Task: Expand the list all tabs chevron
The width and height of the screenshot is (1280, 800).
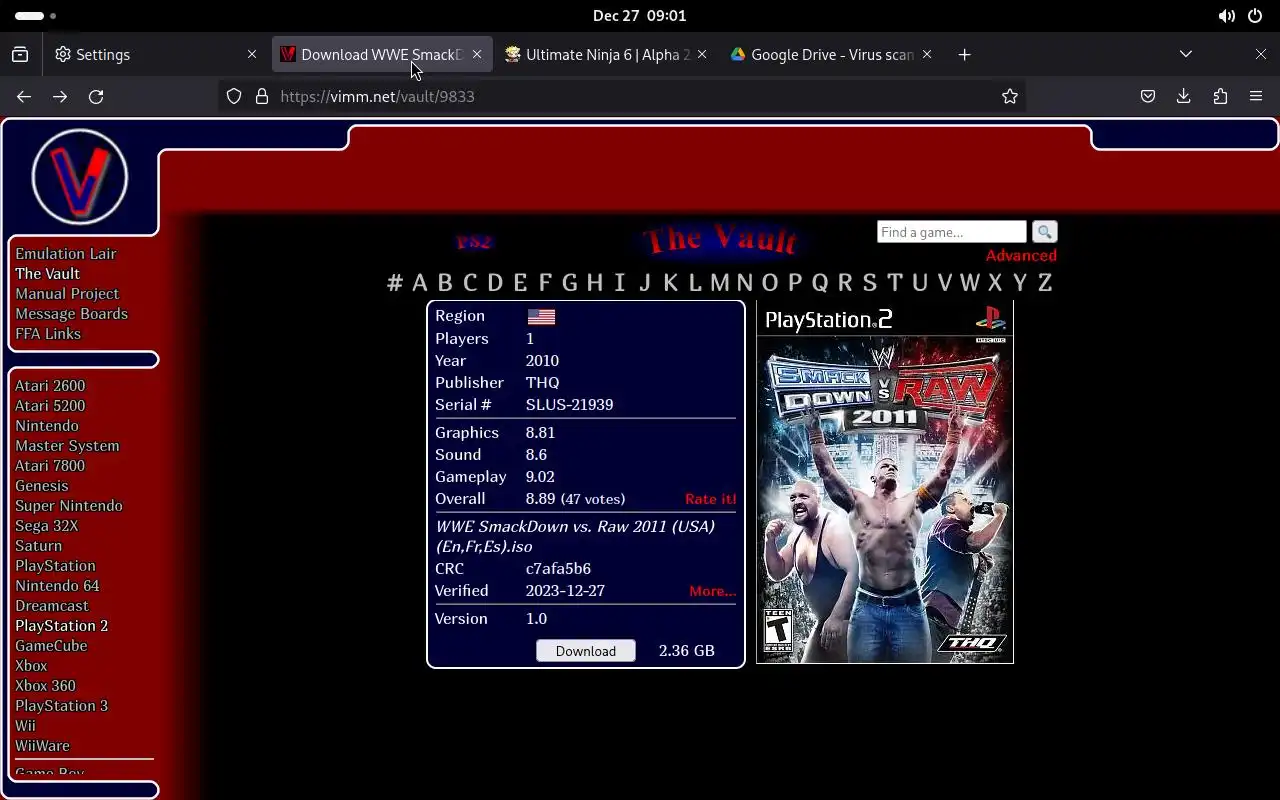Action: [1186, 54]
